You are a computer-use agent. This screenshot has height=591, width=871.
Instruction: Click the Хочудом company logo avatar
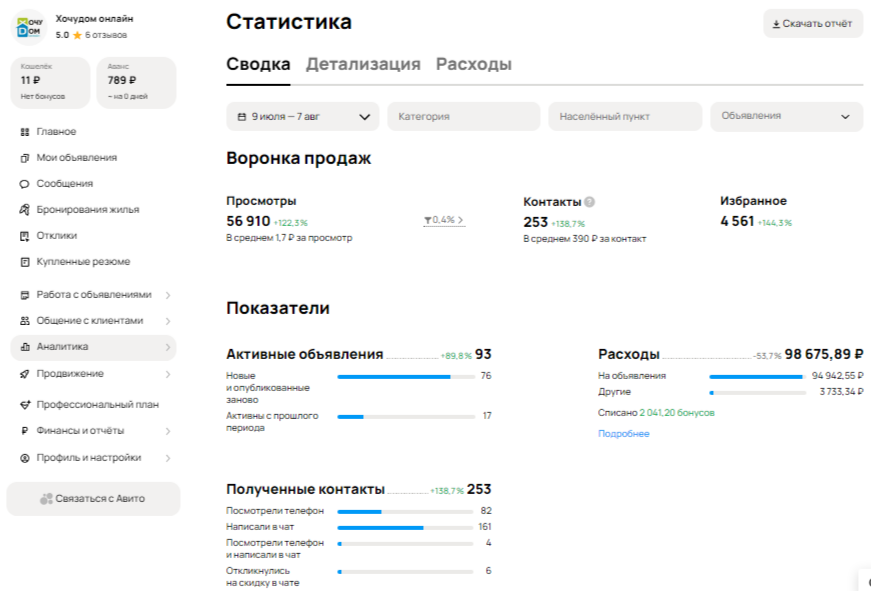click(29, 27)
